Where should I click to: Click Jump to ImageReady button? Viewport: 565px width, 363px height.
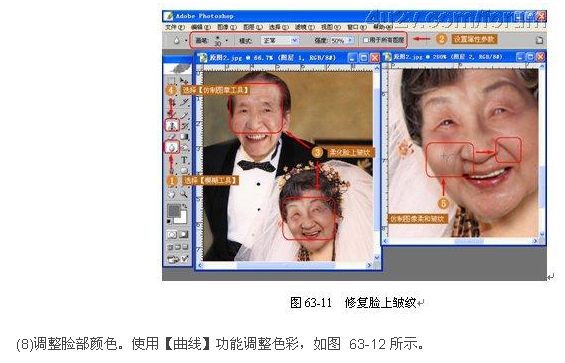pos(178,259)
